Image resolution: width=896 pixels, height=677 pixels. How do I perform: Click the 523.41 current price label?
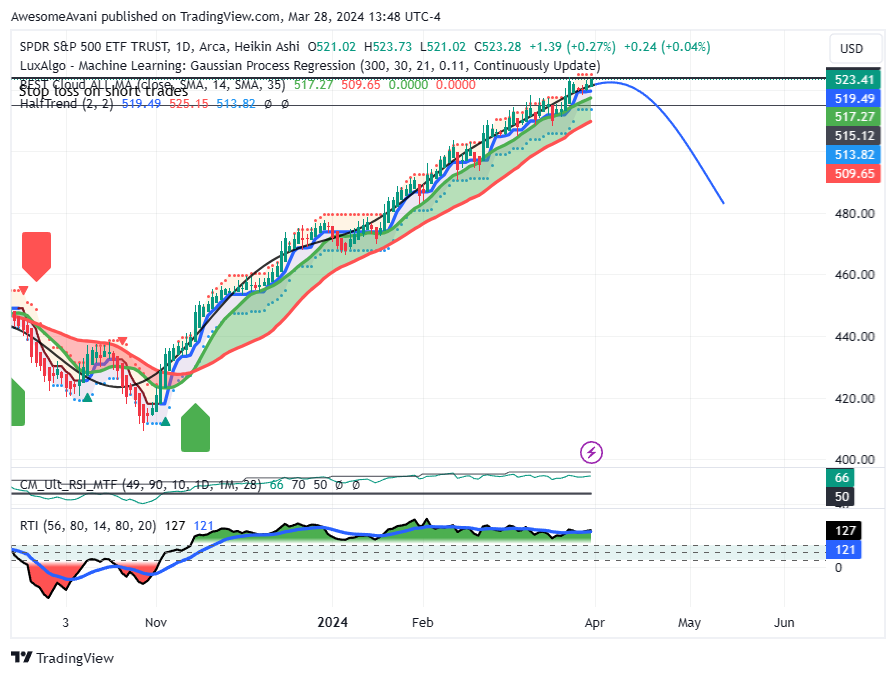[x=854, y=79]
